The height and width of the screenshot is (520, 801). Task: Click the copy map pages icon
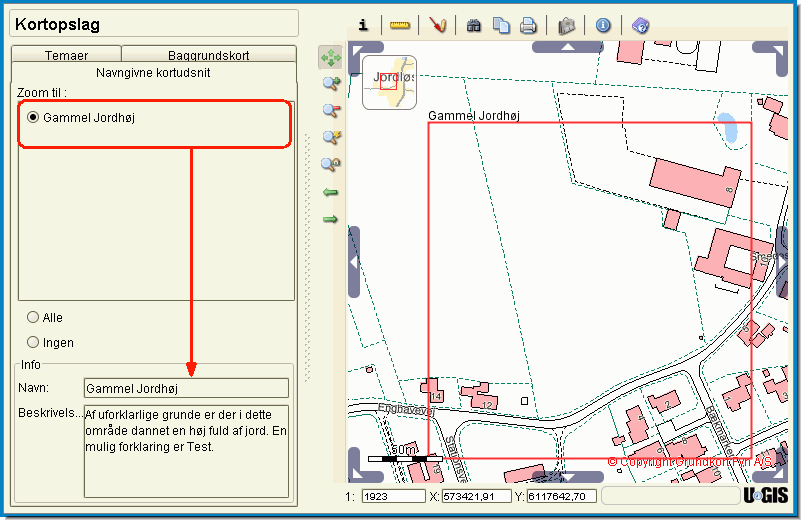click(x=501, y=26)
